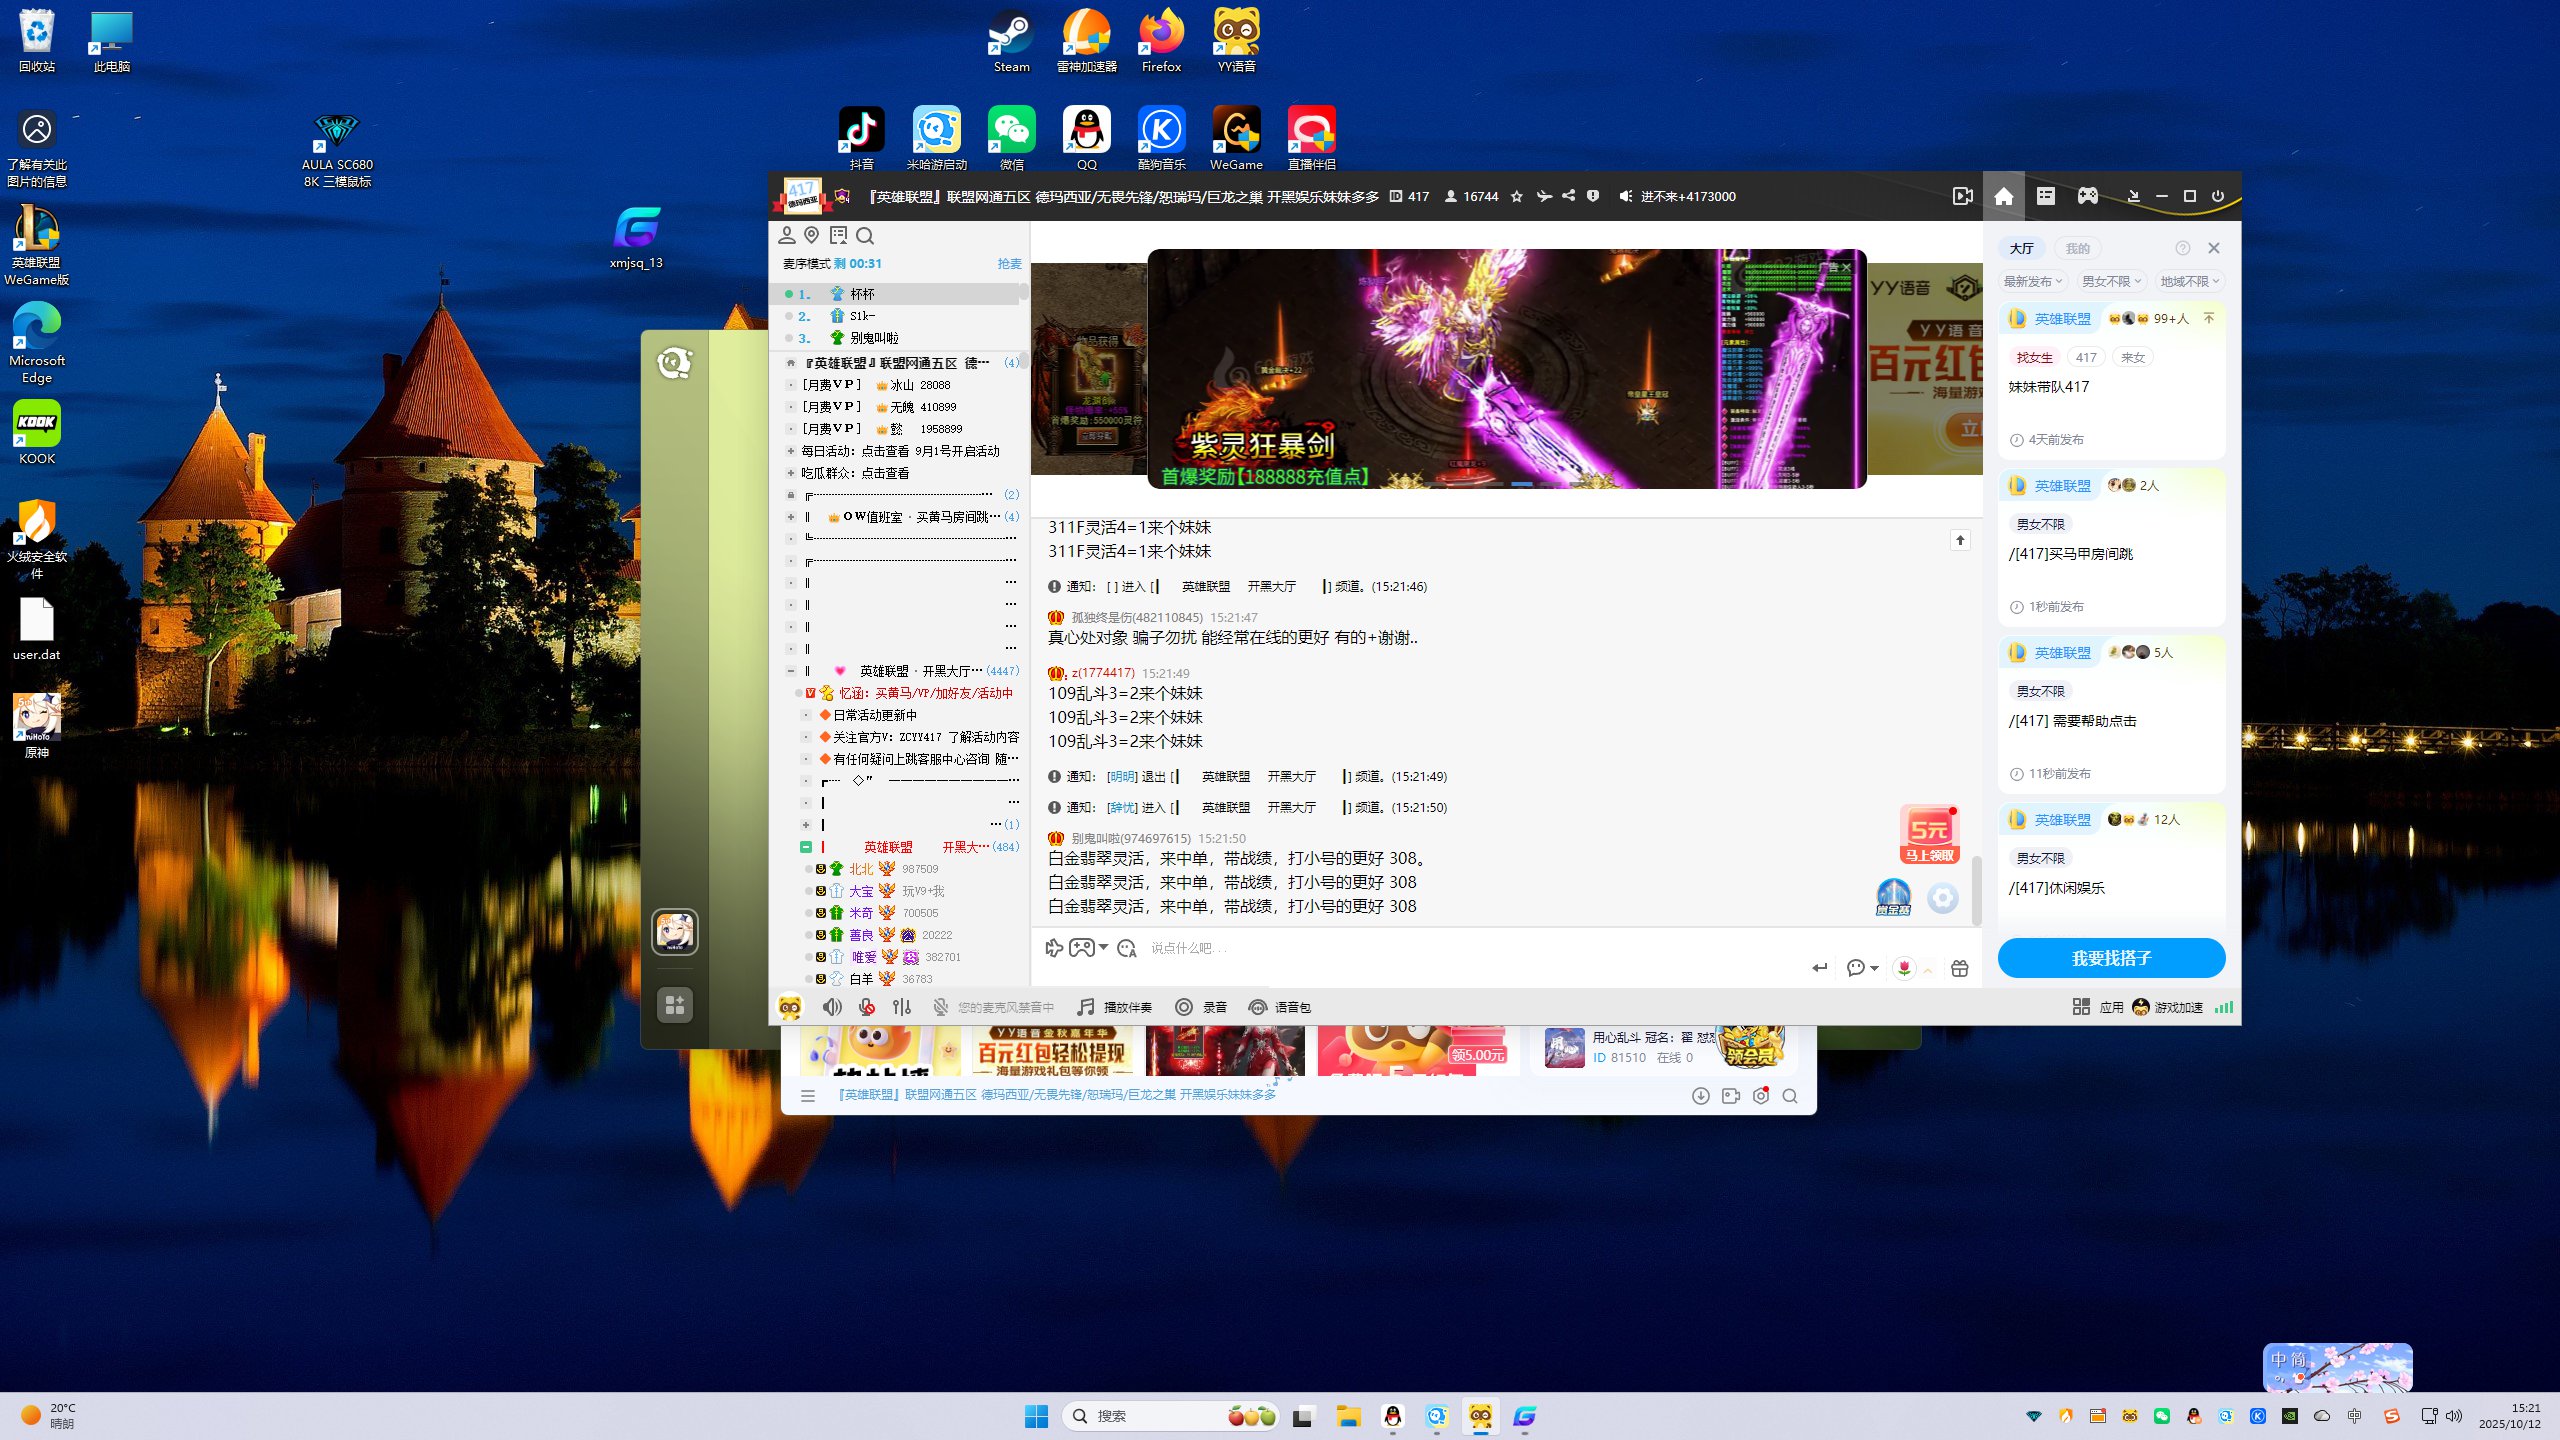This screenshot has height=1440, width=2560.
Task: Open the emoji picker in chat input
Action: click(x=1127, y=948)
